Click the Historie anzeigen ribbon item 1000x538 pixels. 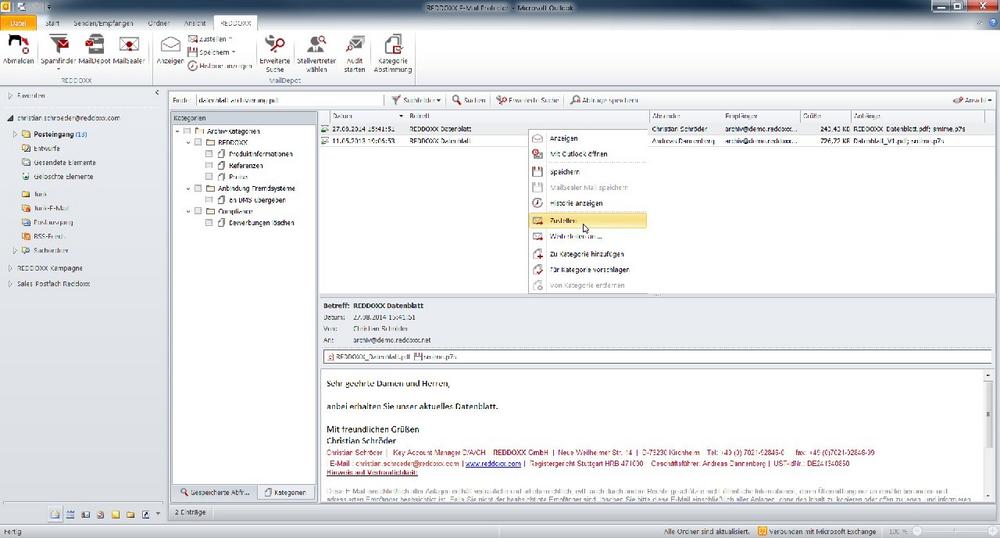pyautogui.click(x=219, y=66)
